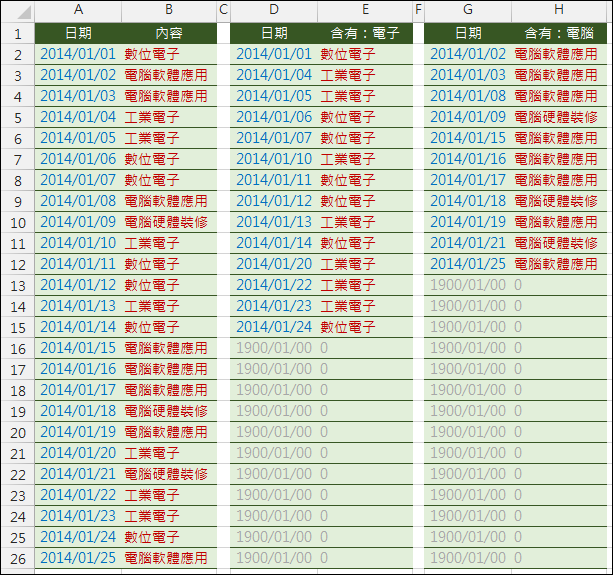The image size is (613, 575).
Task: Click cell D1 header 日期
Action: 274,33
